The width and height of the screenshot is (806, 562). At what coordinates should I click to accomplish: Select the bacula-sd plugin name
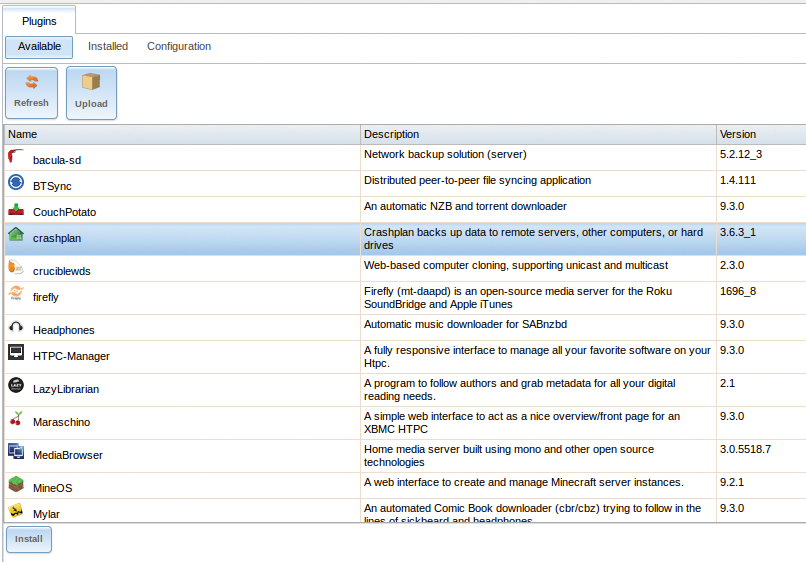click(57, 160)
